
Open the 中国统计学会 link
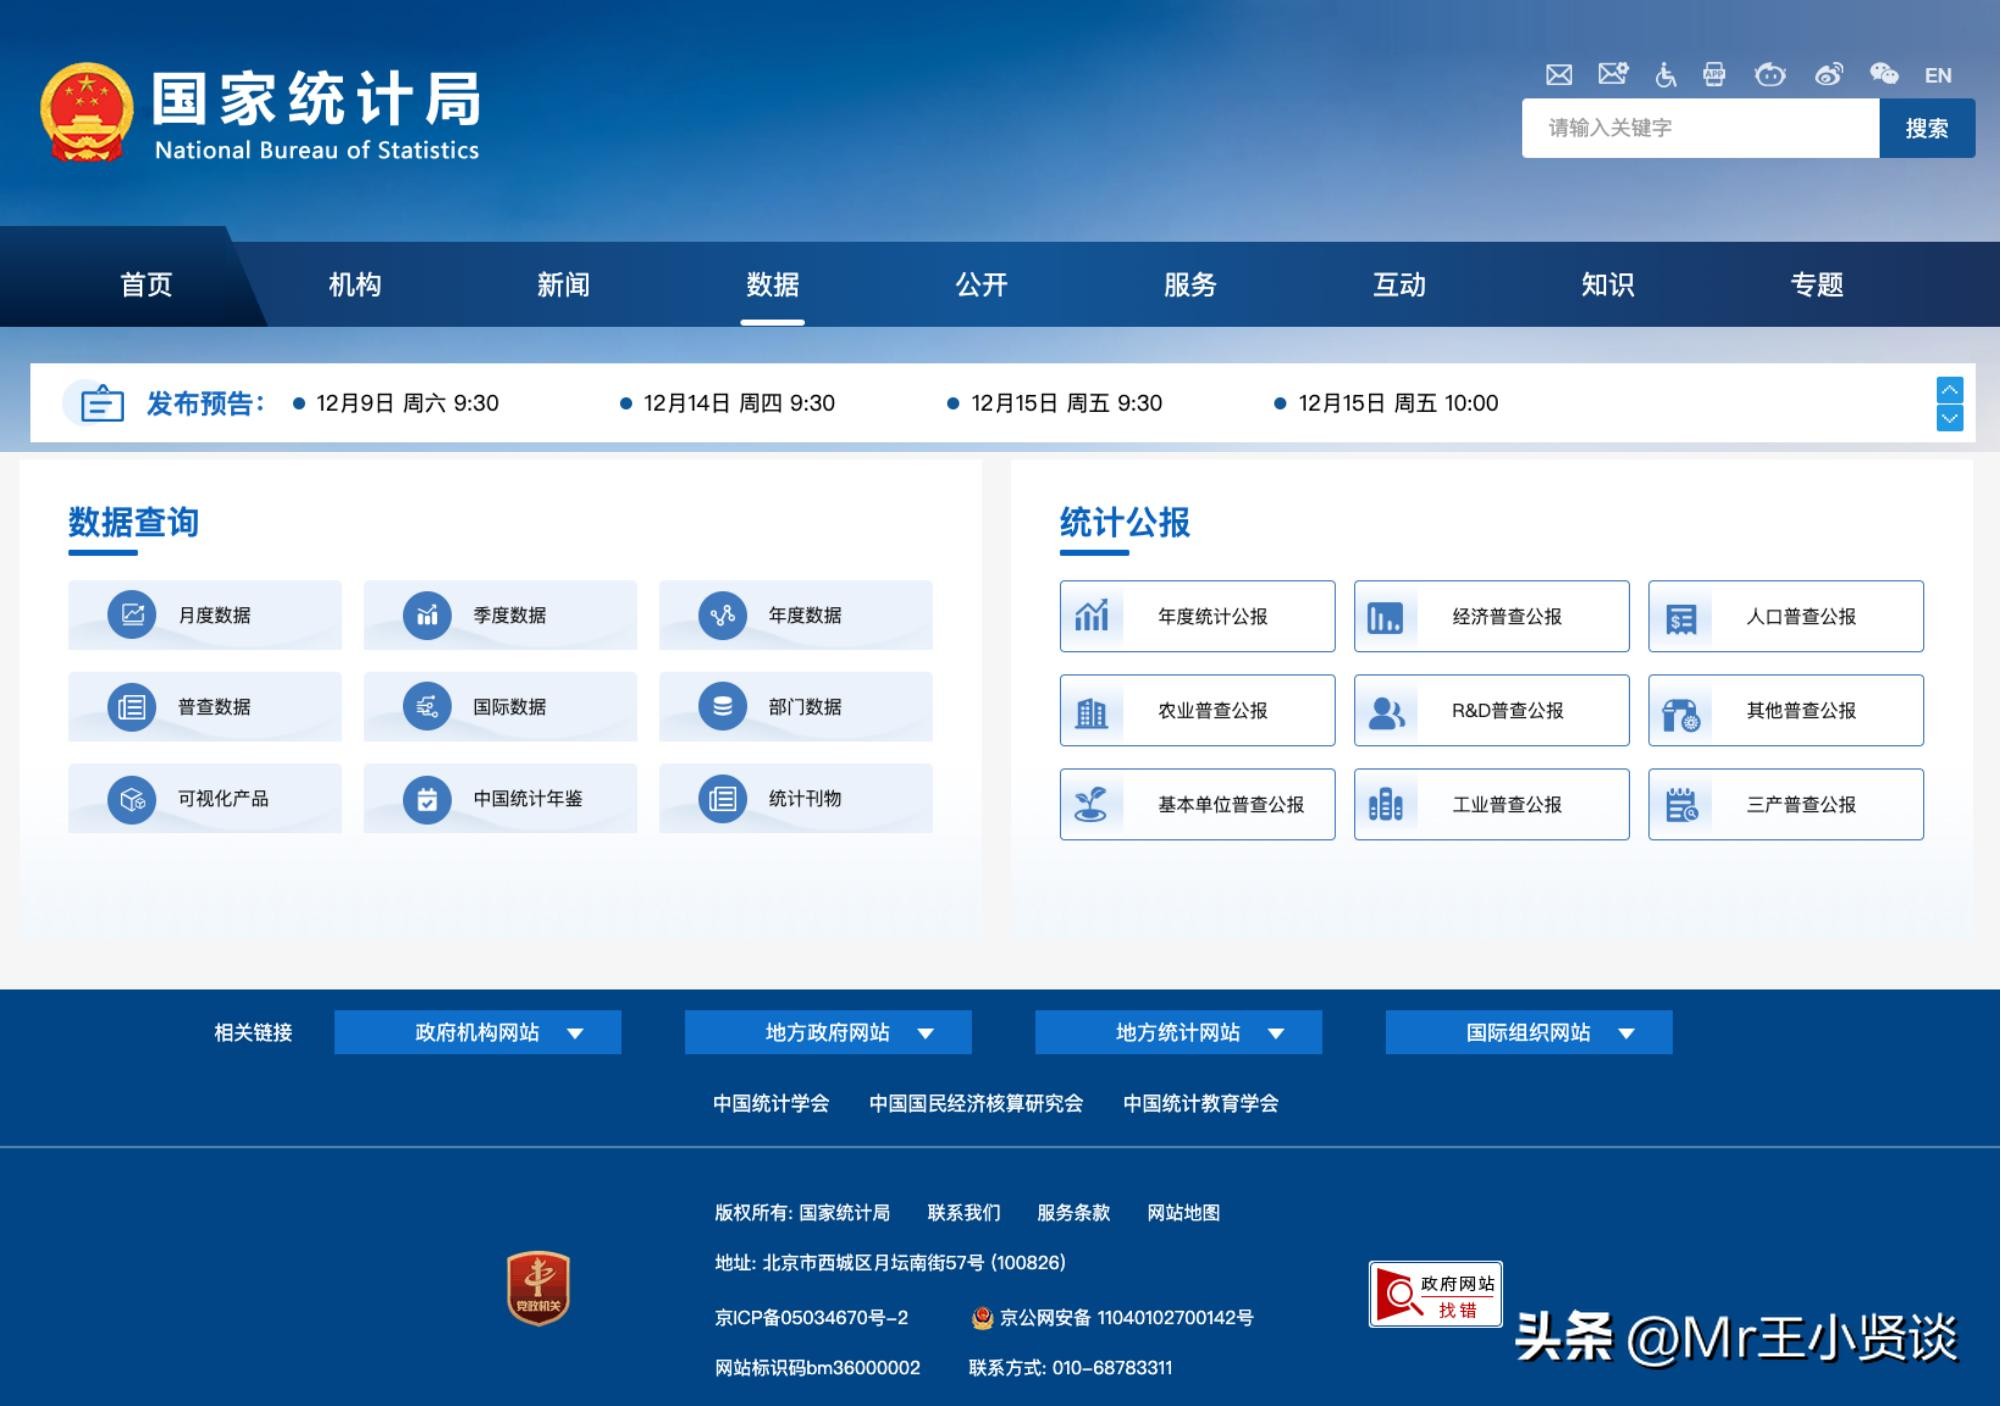(x=770, y=1103)
